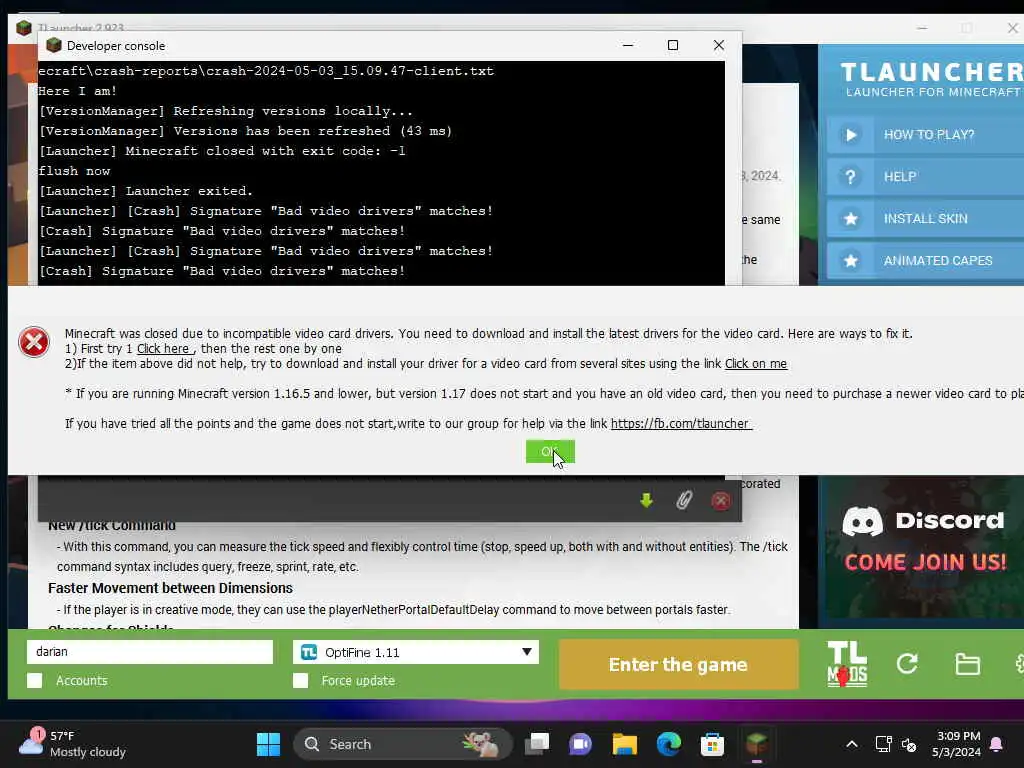
Task: Open the settings gear in launcher bar
Action: (x=1019, y=664)
